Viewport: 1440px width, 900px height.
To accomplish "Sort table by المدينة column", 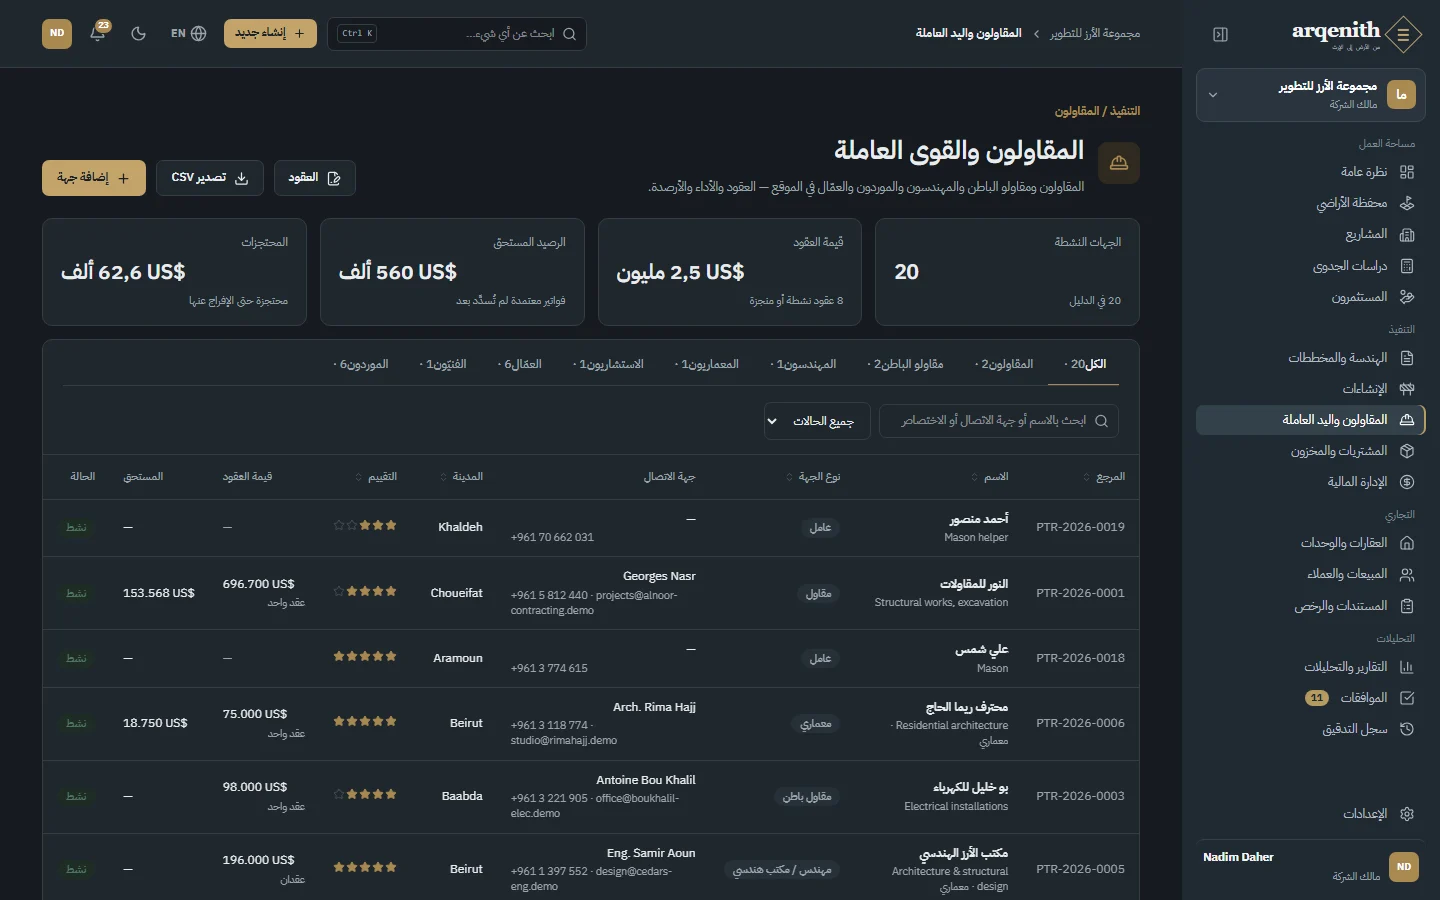I will point(462,477).
